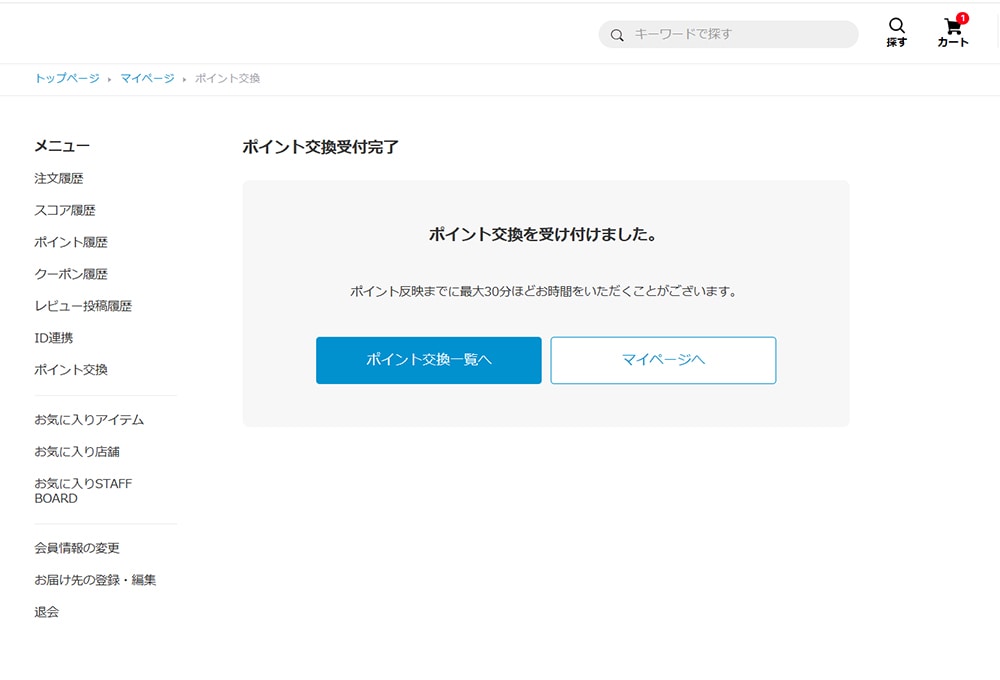Click the keyword search input field

coord(740,34)
